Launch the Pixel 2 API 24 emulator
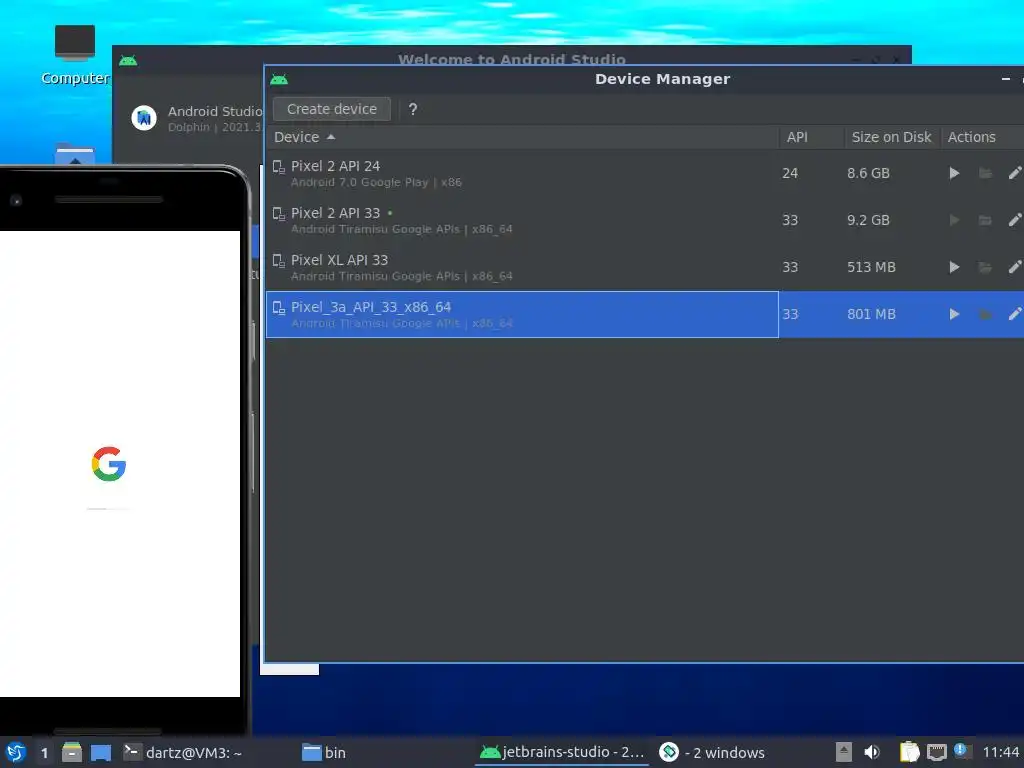 click(954, 173)
